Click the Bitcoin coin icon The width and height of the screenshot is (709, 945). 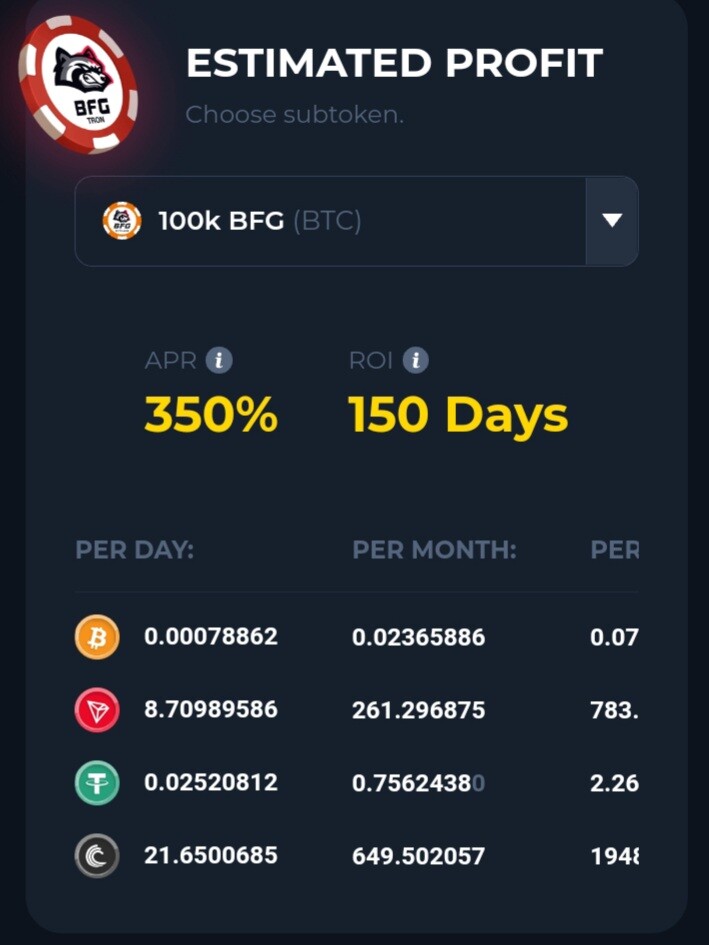[x=97, y=636]
